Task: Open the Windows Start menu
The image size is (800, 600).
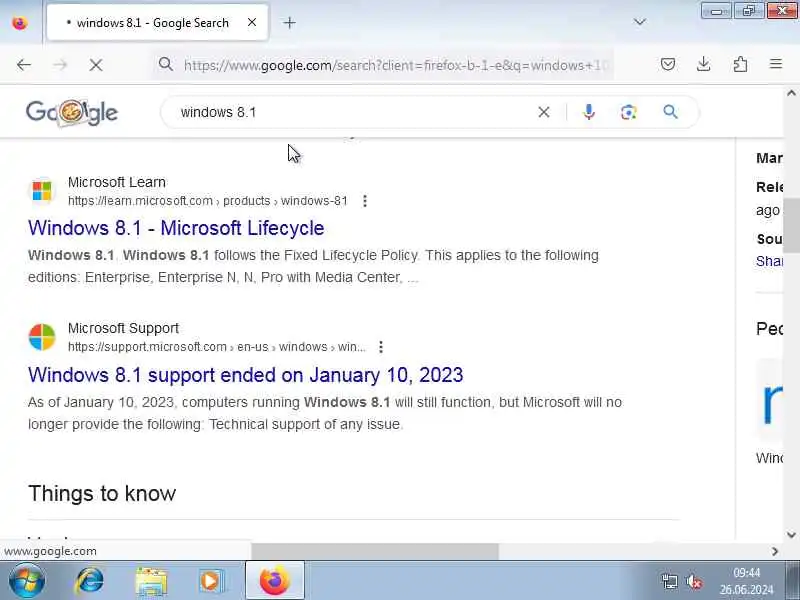Action: (x=27, y=581)
